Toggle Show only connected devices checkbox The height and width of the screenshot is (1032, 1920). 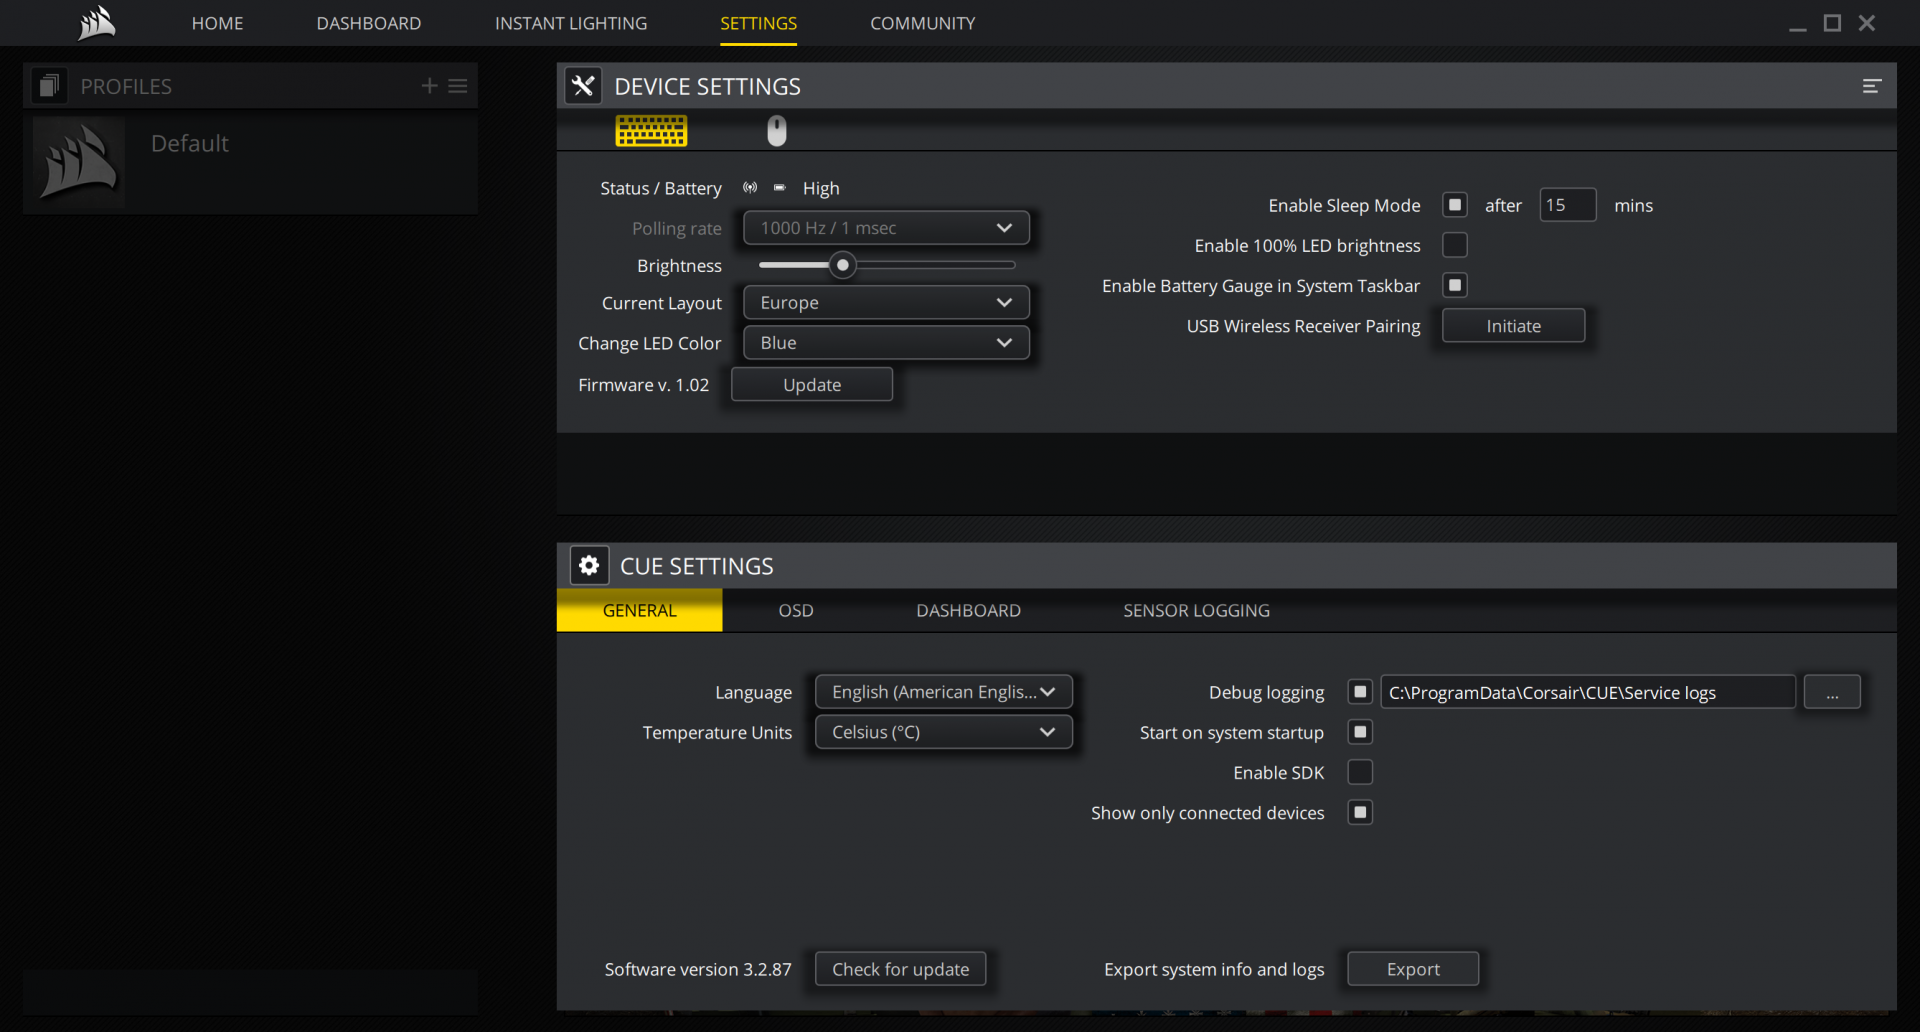click(x=1360, y=812)
